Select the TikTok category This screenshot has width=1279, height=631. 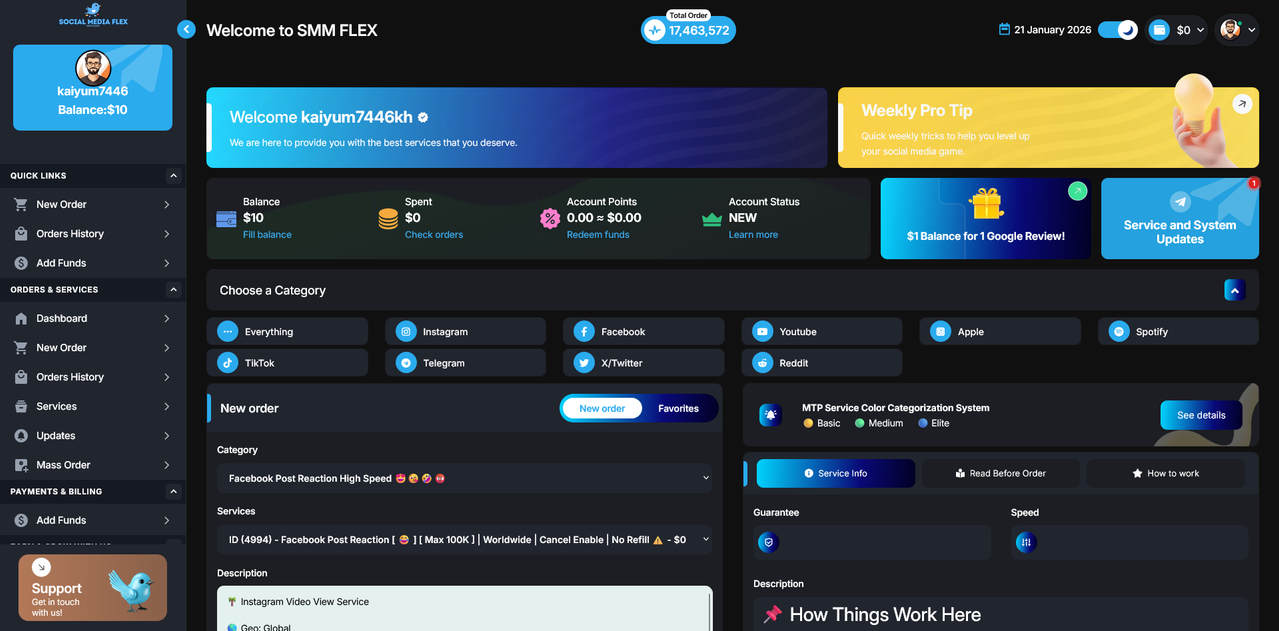coord(288,363)
